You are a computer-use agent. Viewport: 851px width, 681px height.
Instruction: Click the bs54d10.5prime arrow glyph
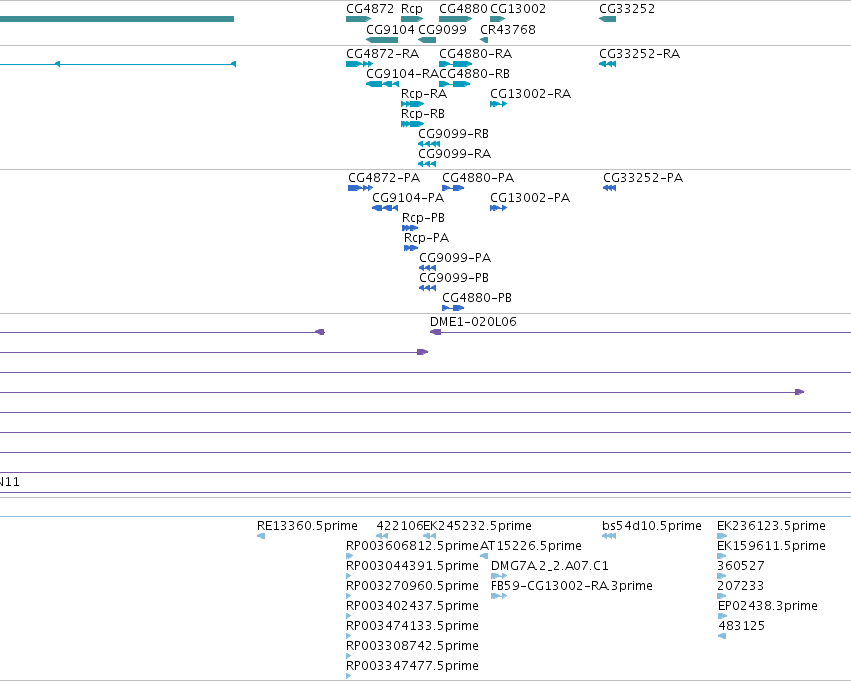tap(609, 536)
